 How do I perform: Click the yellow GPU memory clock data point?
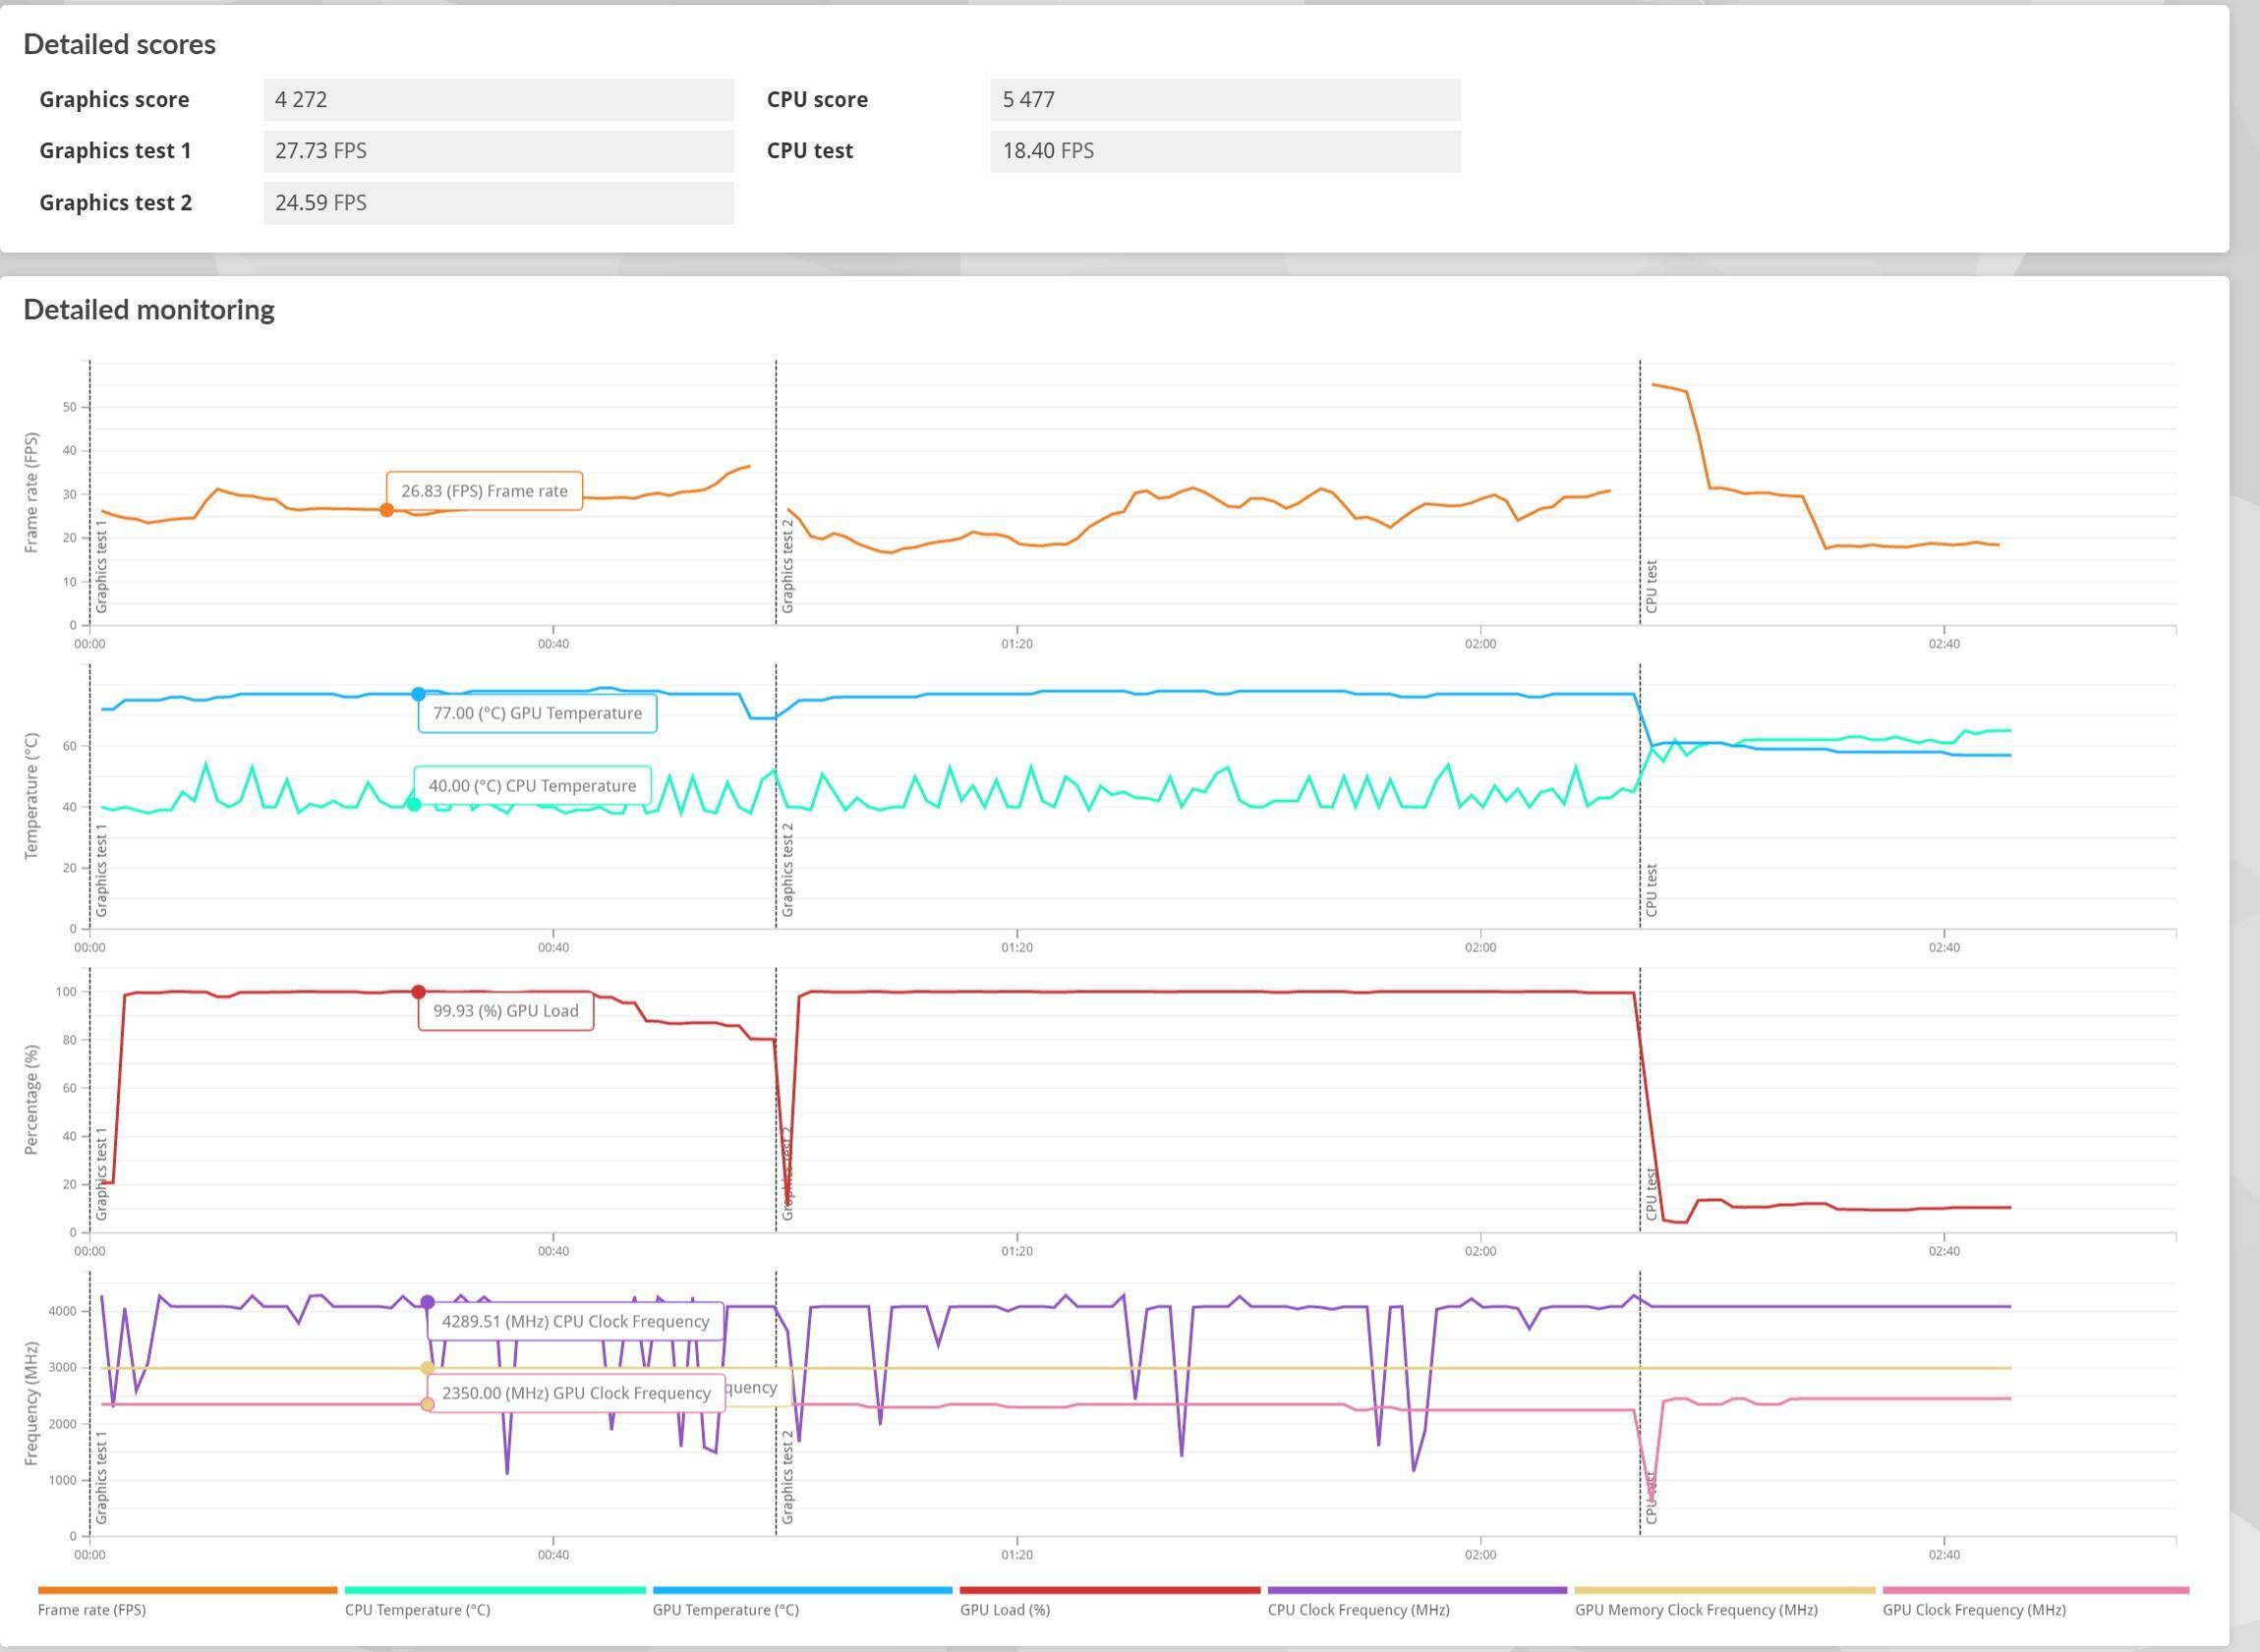[427, 1368]
